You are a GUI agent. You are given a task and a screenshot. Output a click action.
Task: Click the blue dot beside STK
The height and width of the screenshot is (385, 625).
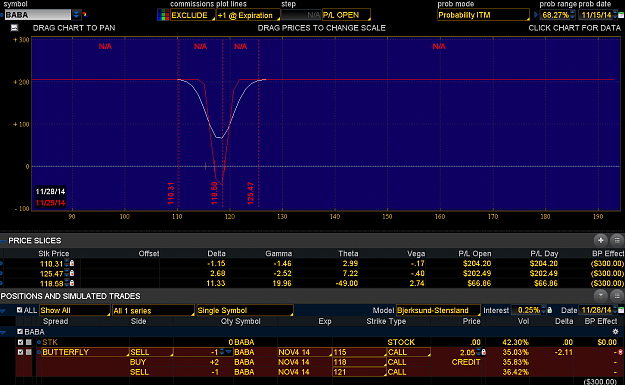tap(39, 342)
